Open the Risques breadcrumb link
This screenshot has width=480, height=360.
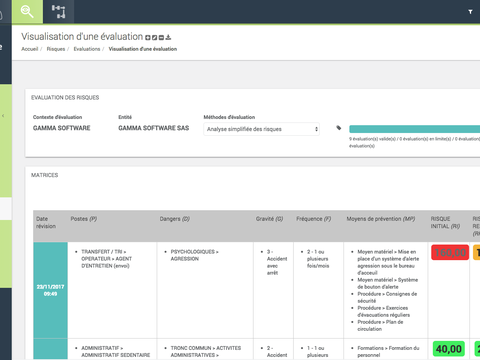[x=56, y=49]
